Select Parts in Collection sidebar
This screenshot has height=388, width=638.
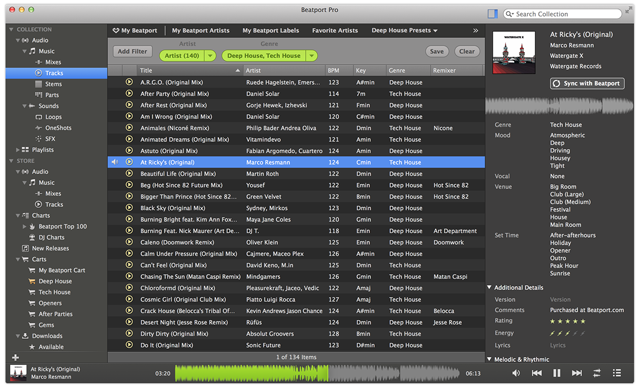[52, 95]
